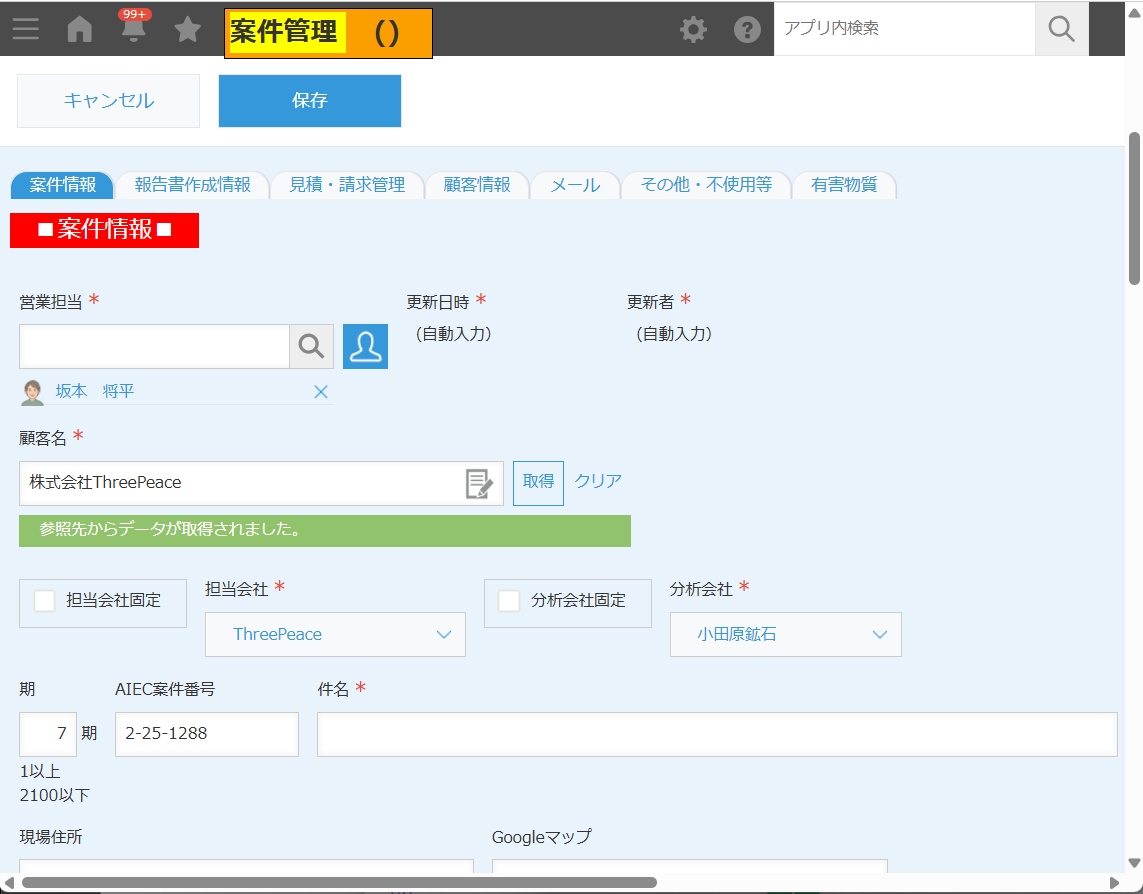Open the help question mark icon
Screen dimensions: 1143x894
coord(747,29)
